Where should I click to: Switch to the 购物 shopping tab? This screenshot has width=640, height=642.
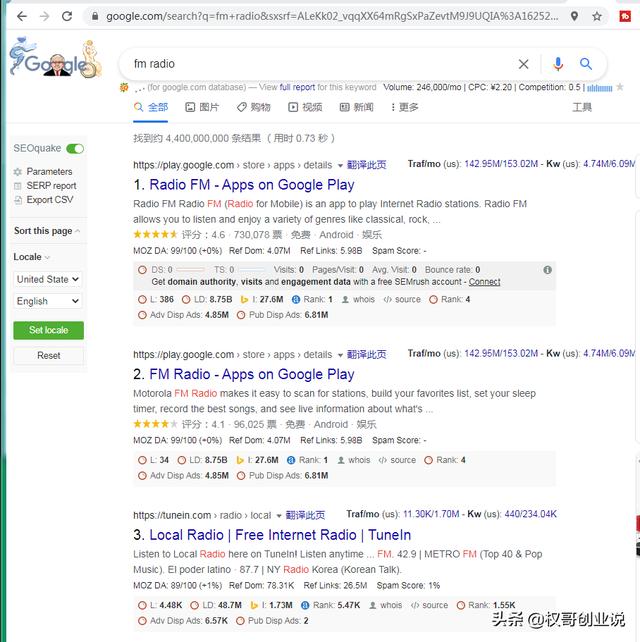click(x=254, y=107)
